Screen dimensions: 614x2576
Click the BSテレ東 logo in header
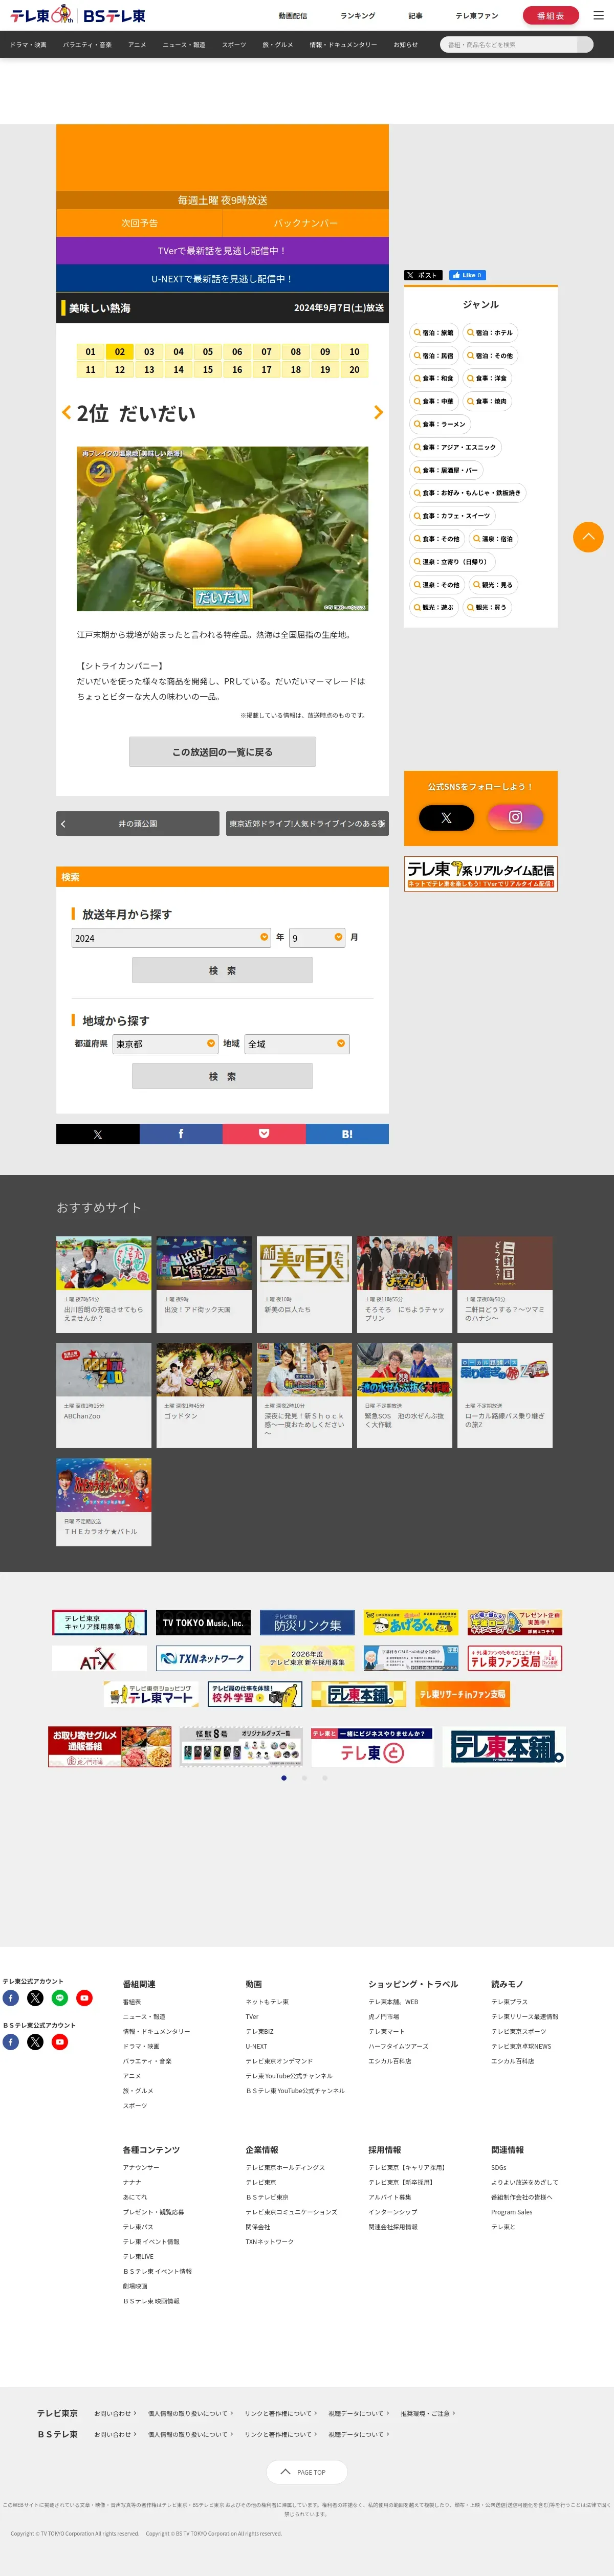[114, 15]
